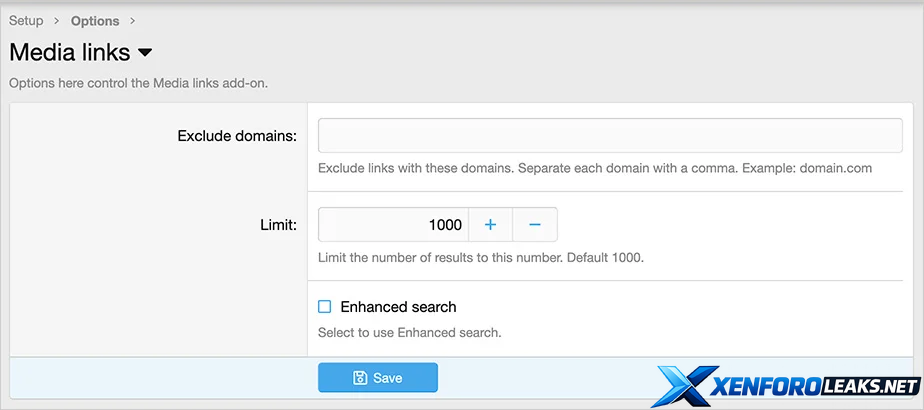The width and height of the screenshot is (924, 410).
Task: Focus the Exclude domains text field
Action: click(x=610, y=135)
